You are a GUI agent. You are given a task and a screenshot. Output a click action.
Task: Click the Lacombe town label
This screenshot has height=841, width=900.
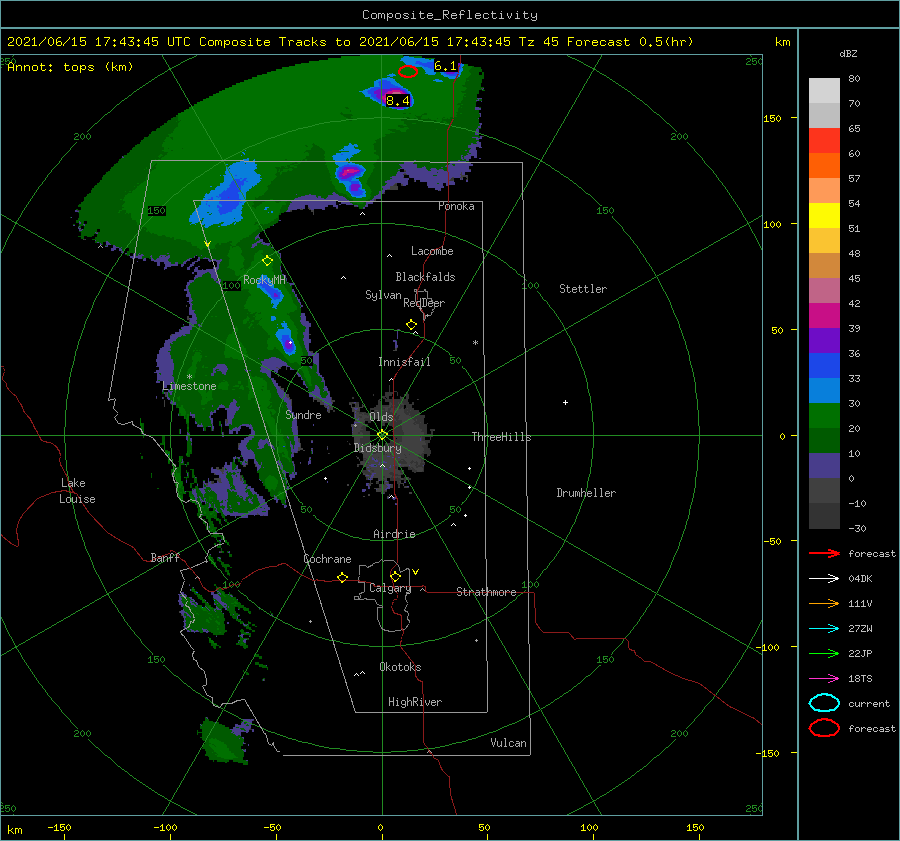432,251
